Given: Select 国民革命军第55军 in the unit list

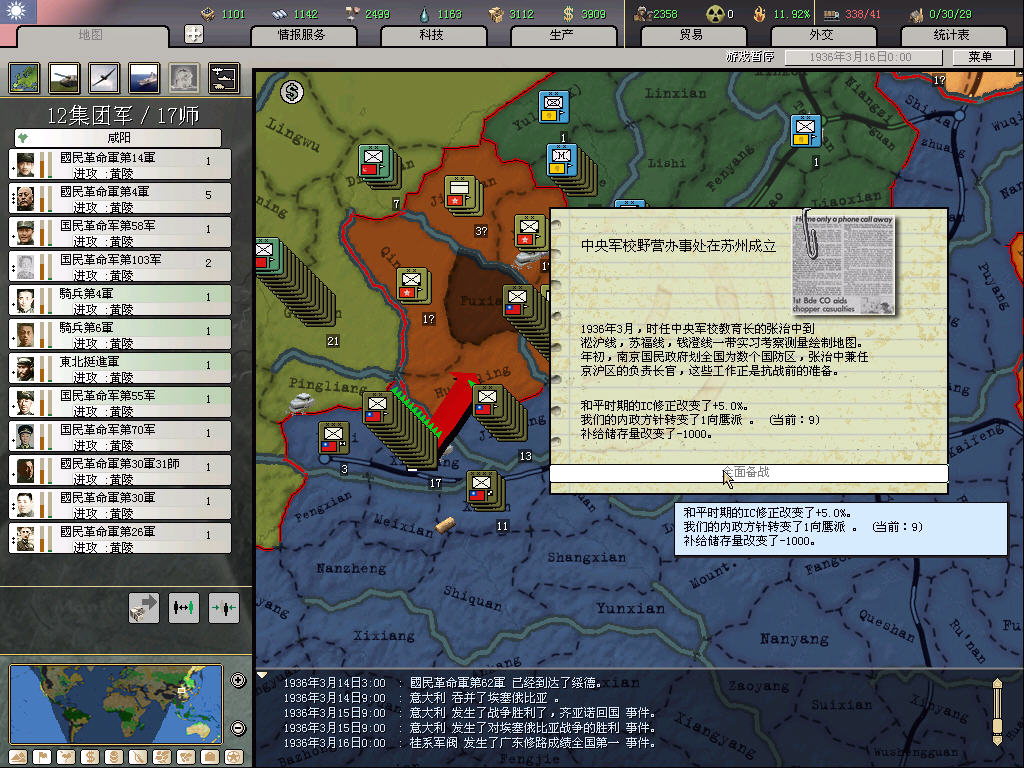Looking at the screenshot, I should click(120, 402).
